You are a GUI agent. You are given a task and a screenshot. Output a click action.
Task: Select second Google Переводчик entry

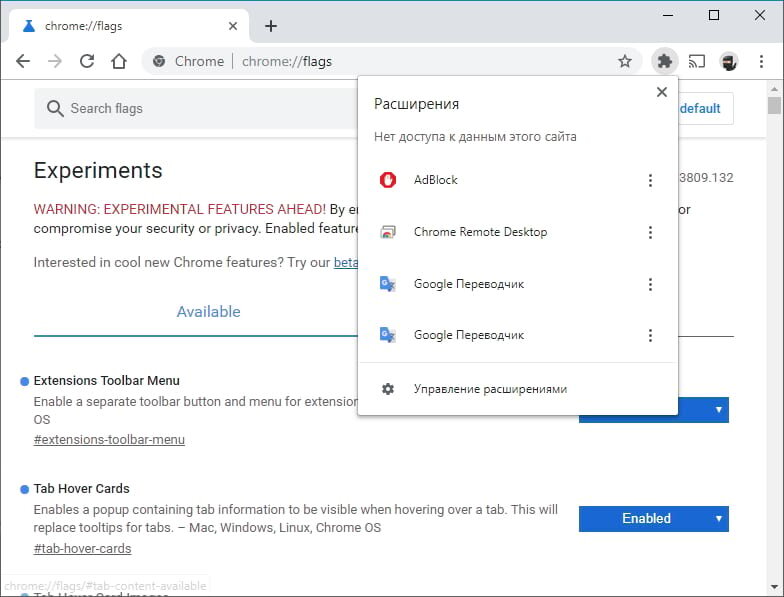click(518, 335)
